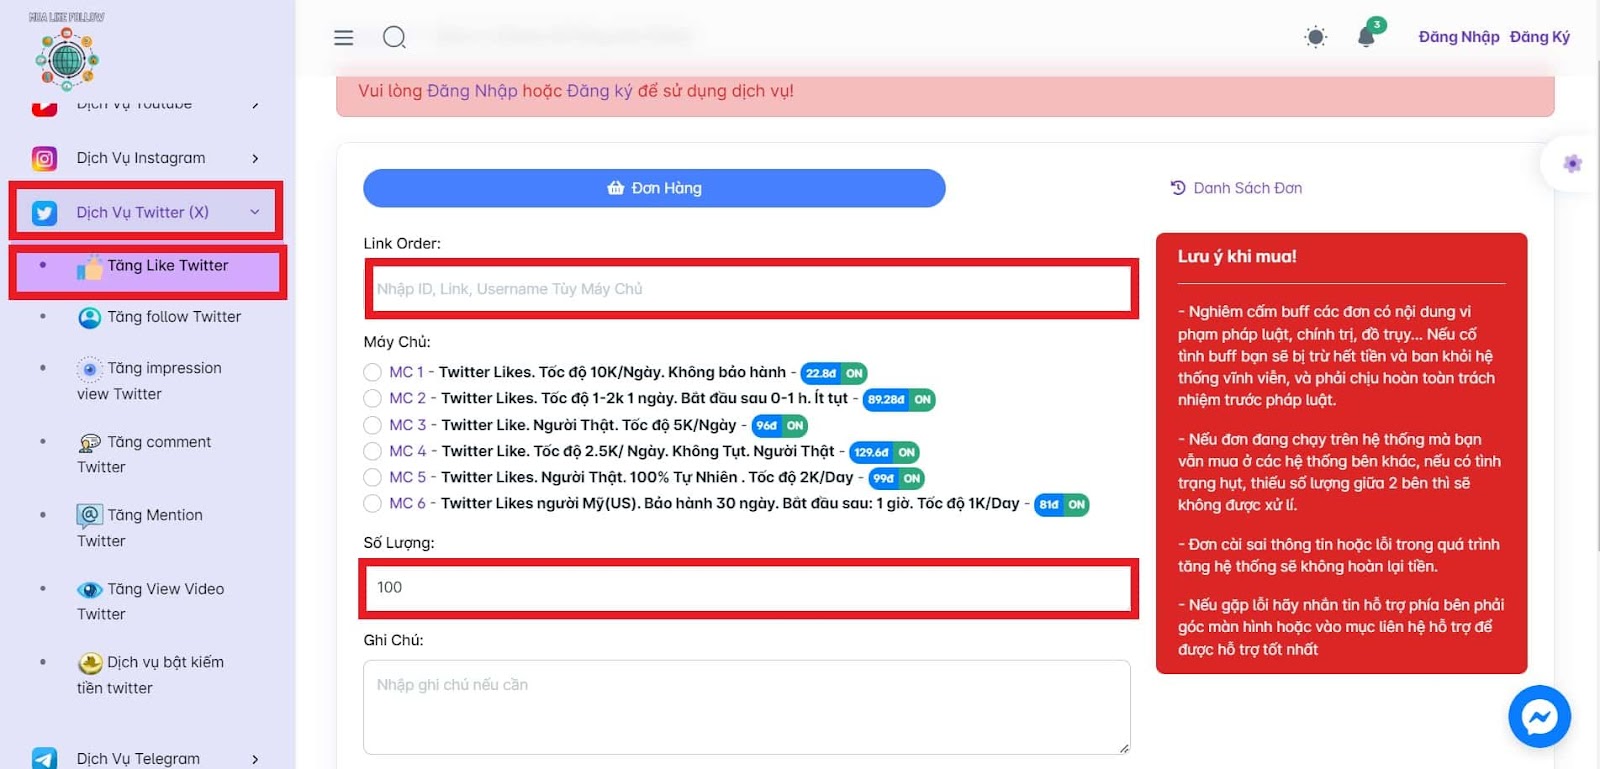
Task: Click the search magnifier icon
Action: click(x=394, y=38)
